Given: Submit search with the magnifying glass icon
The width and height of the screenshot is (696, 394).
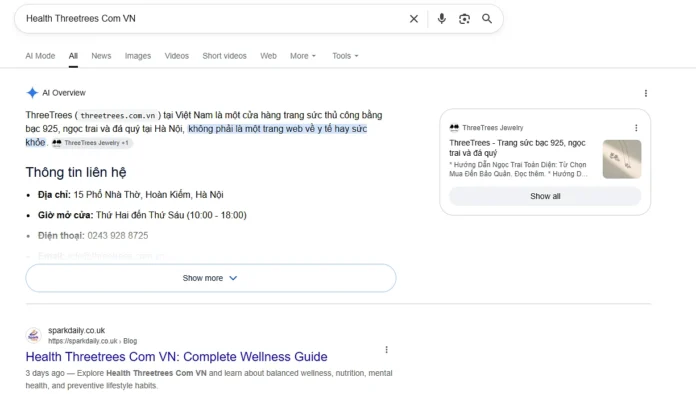Looking at the screenshot, I should (x=487, y=19).
